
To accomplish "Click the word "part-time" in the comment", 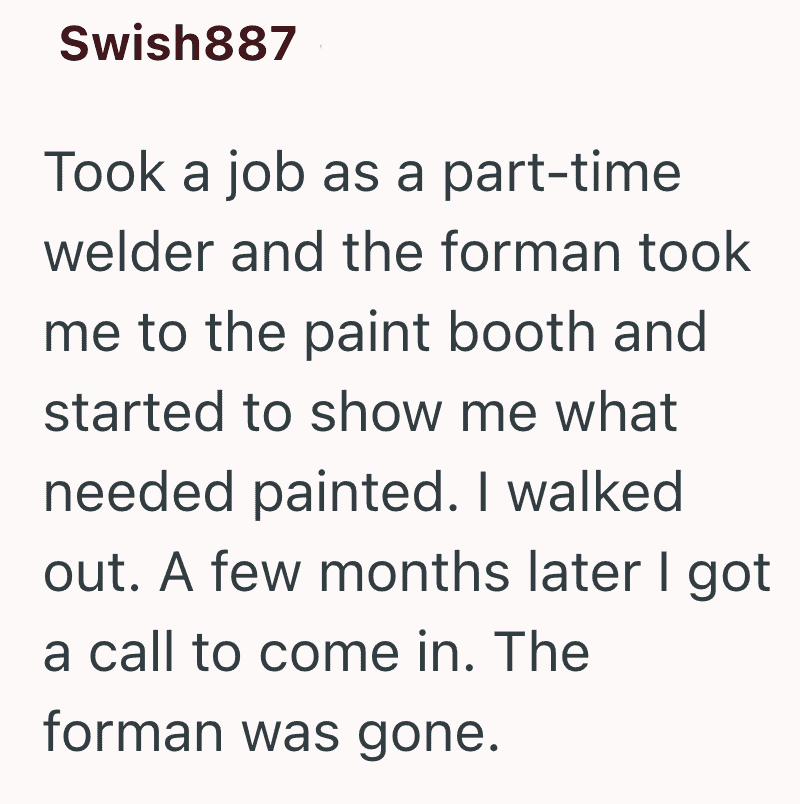I will [562, 174].
